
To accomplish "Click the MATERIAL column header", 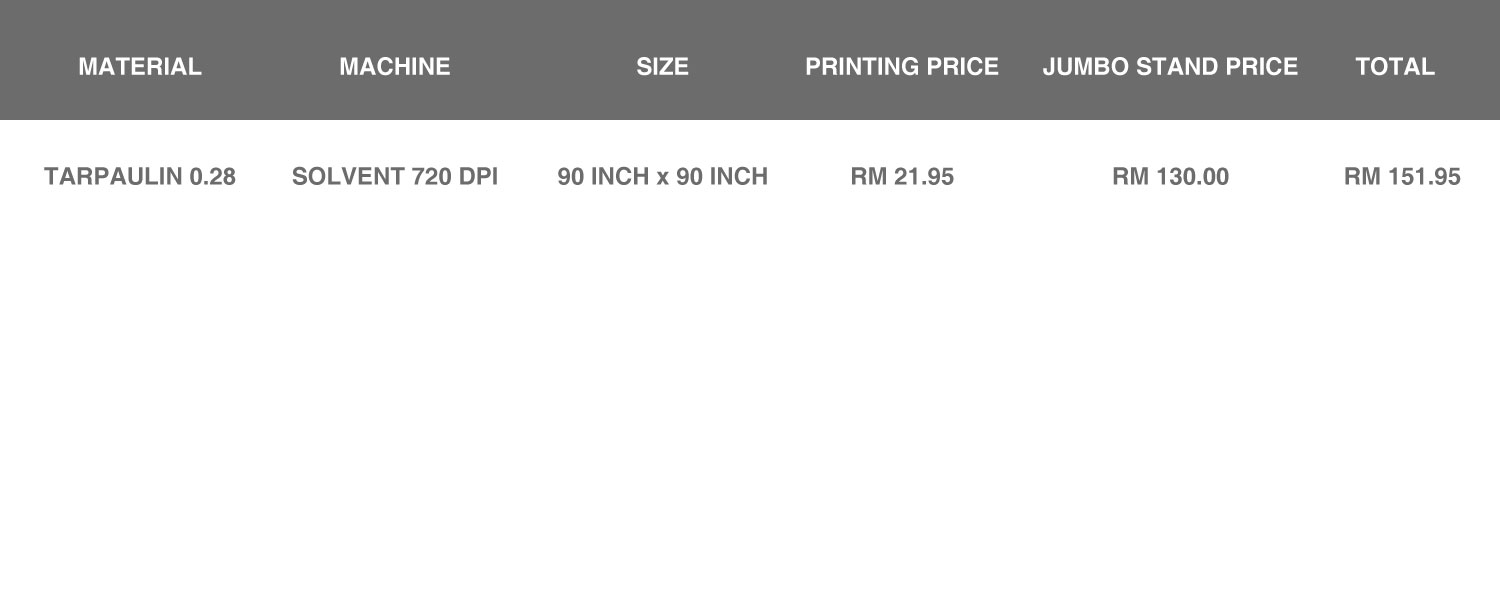I will pyautogui.click(x=140, y=67).
